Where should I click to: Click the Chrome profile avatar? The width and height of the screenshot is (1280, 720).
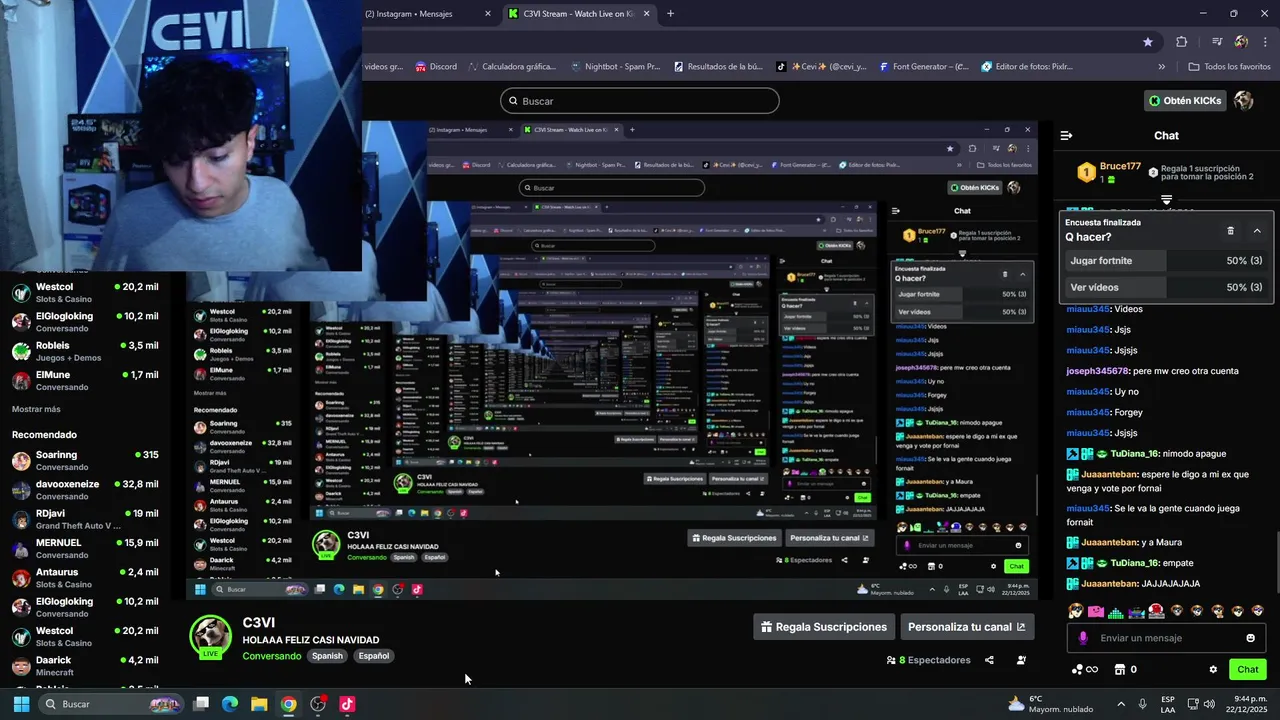coord(1241,42)
